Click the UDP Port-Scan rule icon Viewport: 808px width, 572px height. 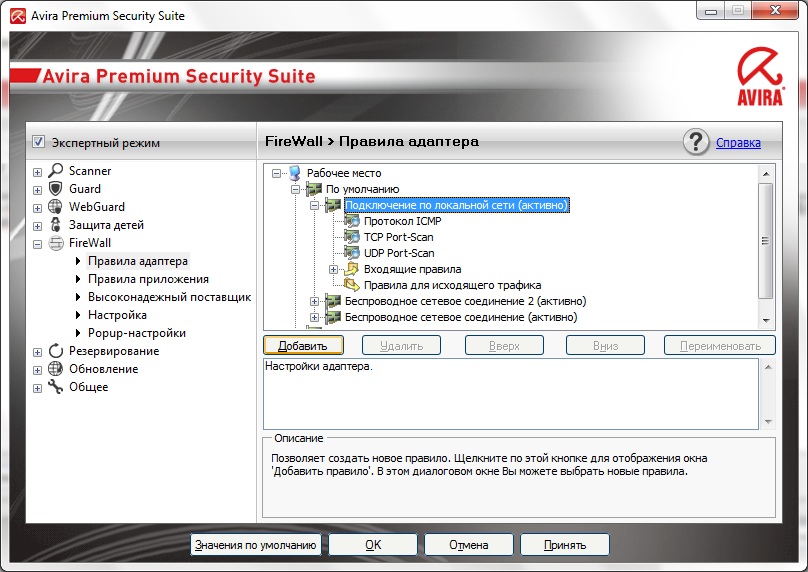(x=352, y=253)
